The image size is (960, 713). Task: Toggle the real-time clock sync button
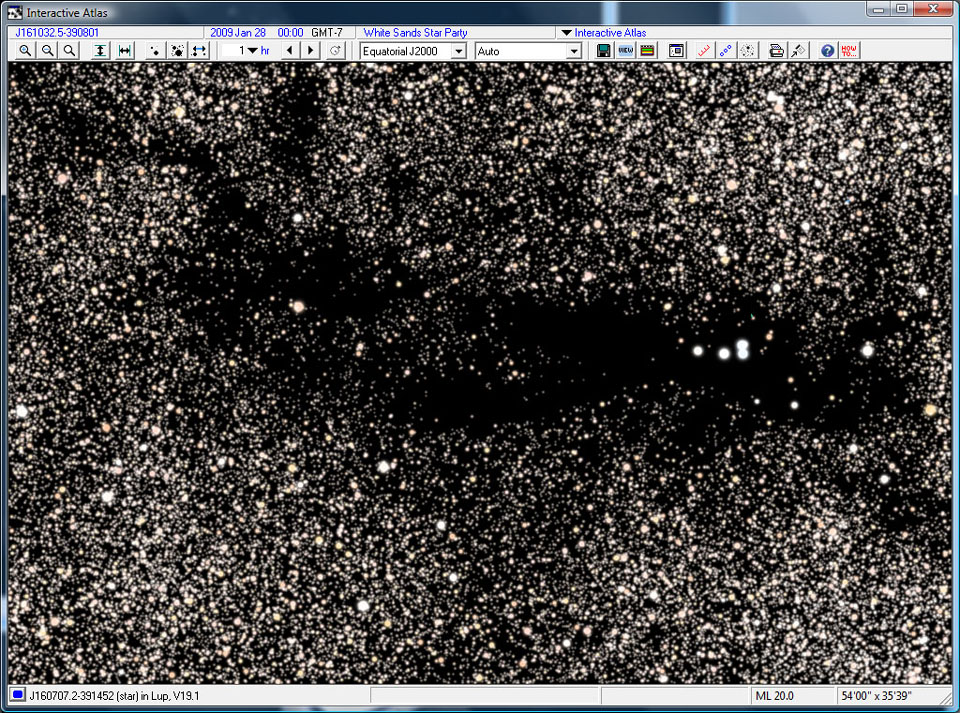336,51
